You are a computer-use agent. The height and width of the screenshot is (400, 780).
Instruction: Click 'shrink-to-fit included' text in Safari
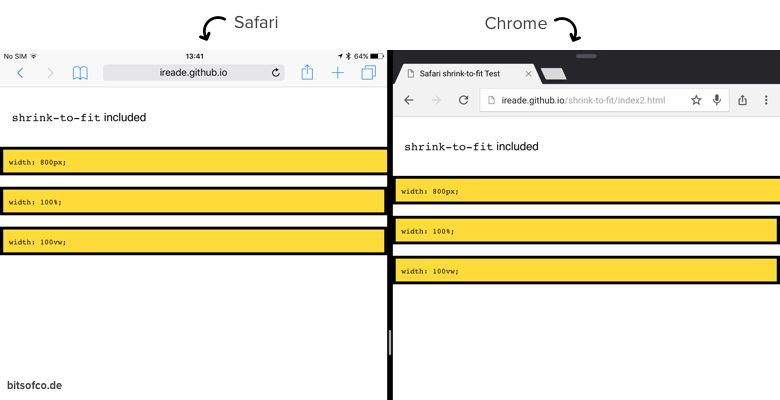(x=79, y=118)
